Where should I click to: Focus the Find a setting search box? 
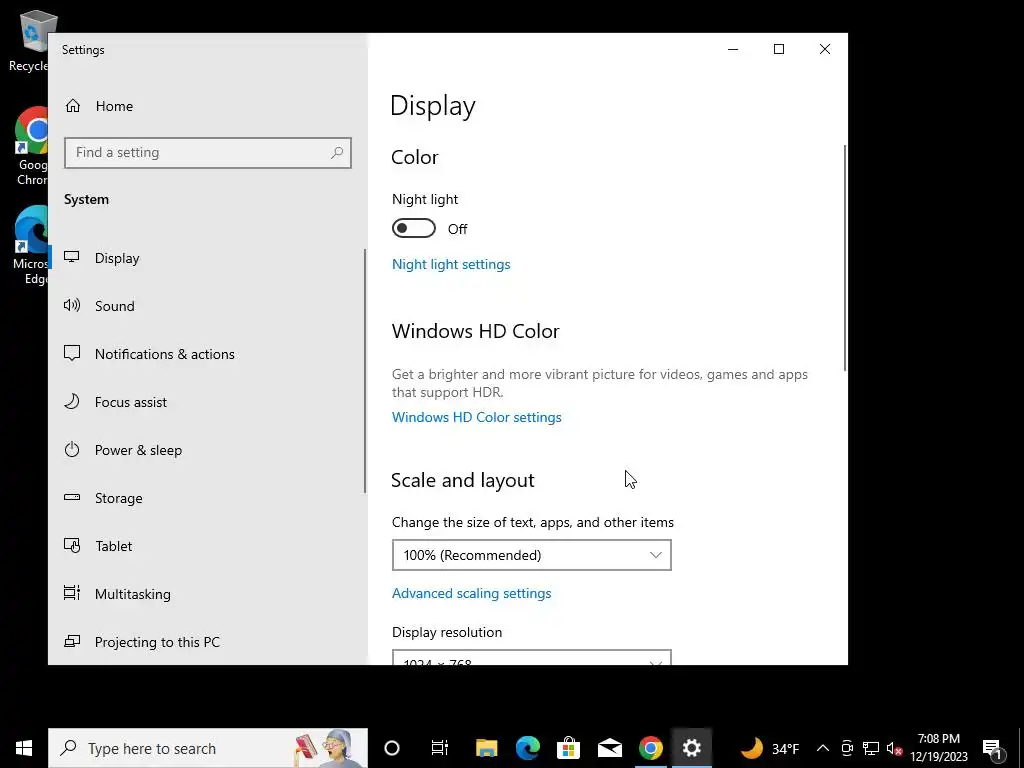click(x=208, y=153)
